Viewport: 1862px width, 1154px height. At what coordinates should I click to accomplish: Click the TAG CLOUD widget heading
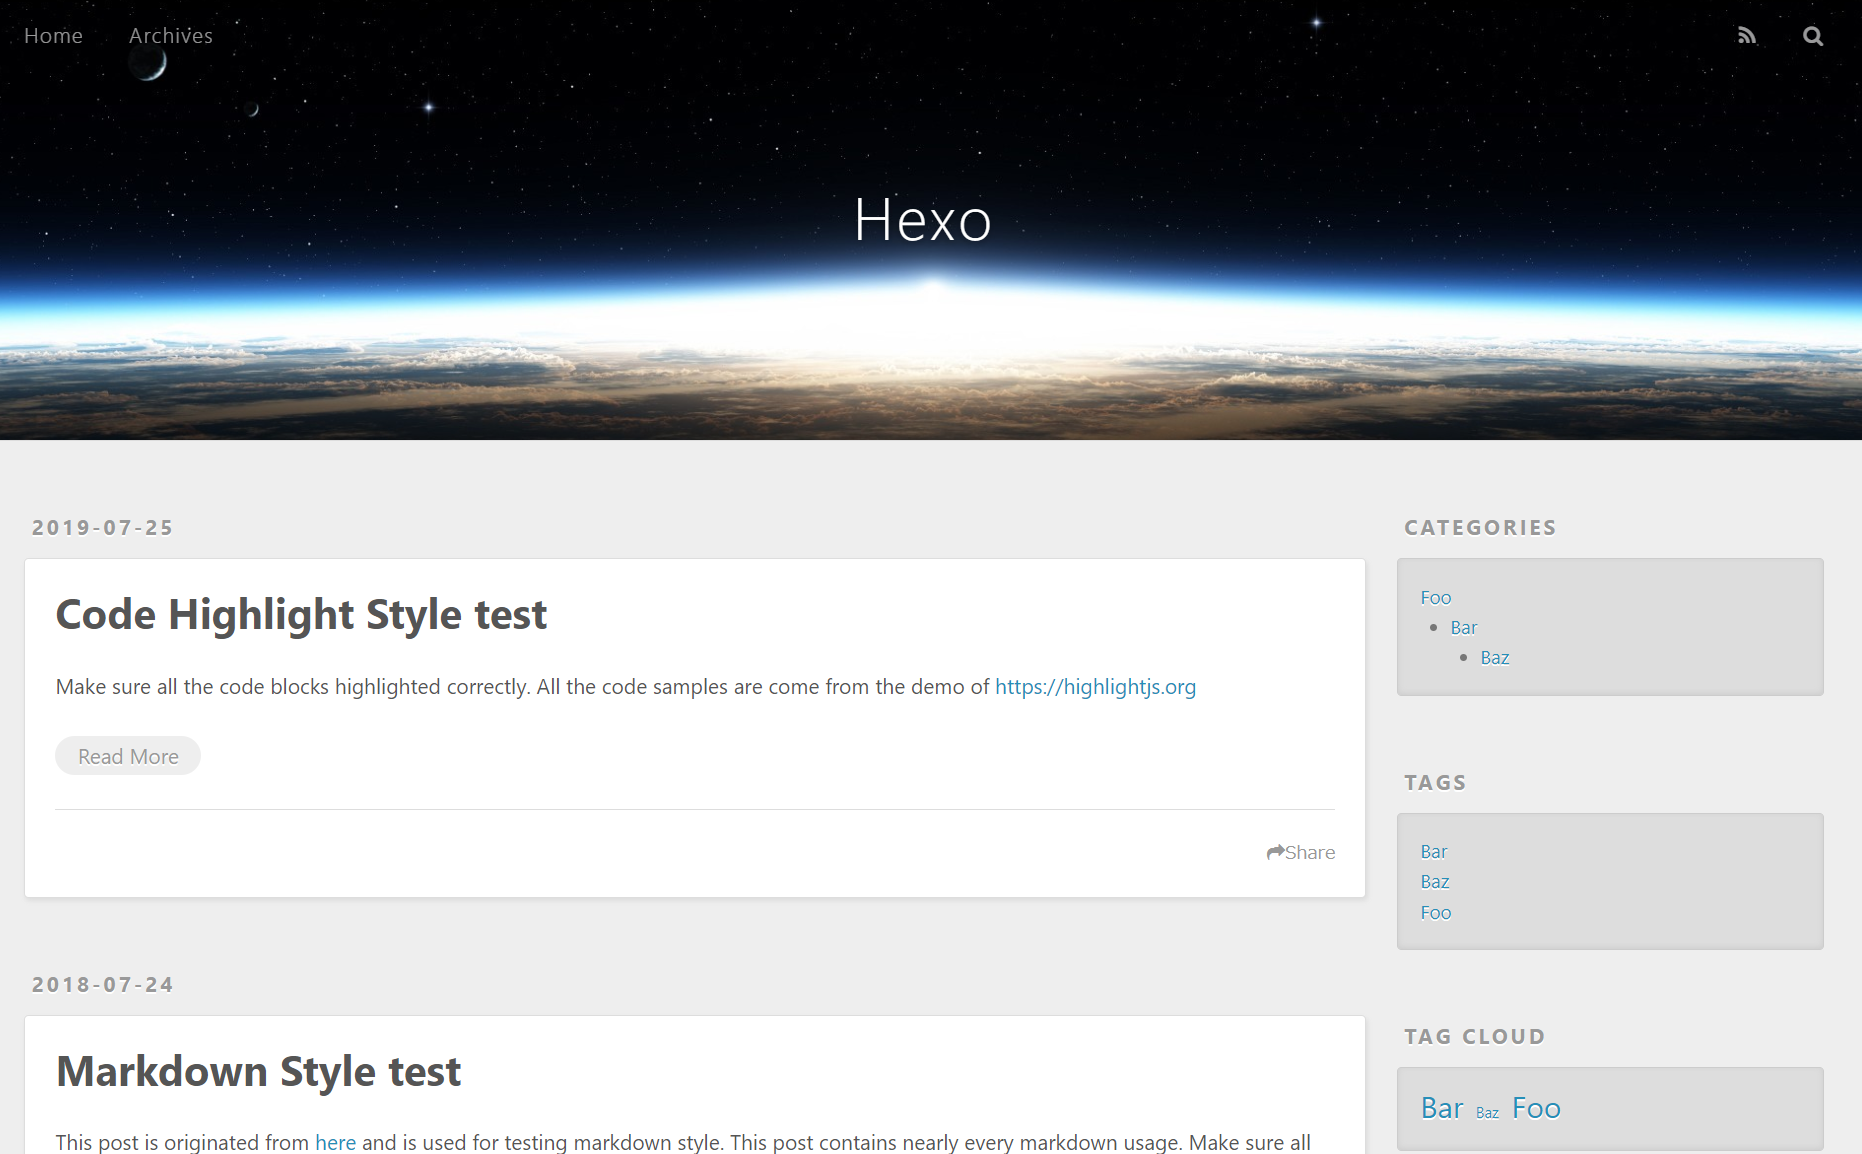[1474, 1037]
